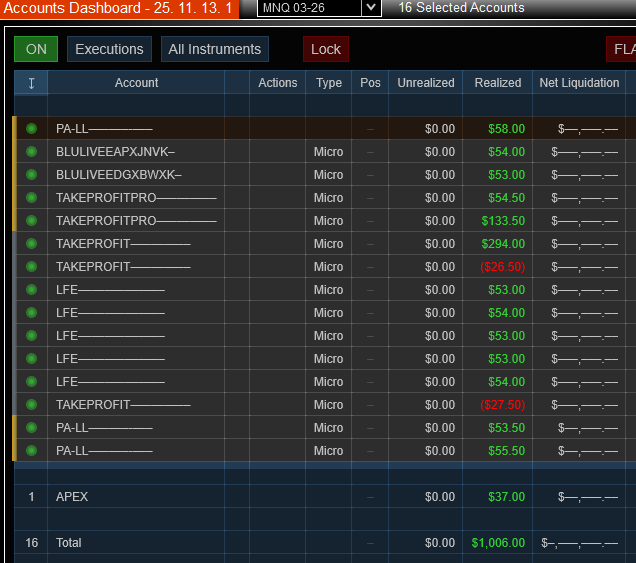Toggle the Lock button
This screenshot has height=563, width=636.
[x=326, y=49]
